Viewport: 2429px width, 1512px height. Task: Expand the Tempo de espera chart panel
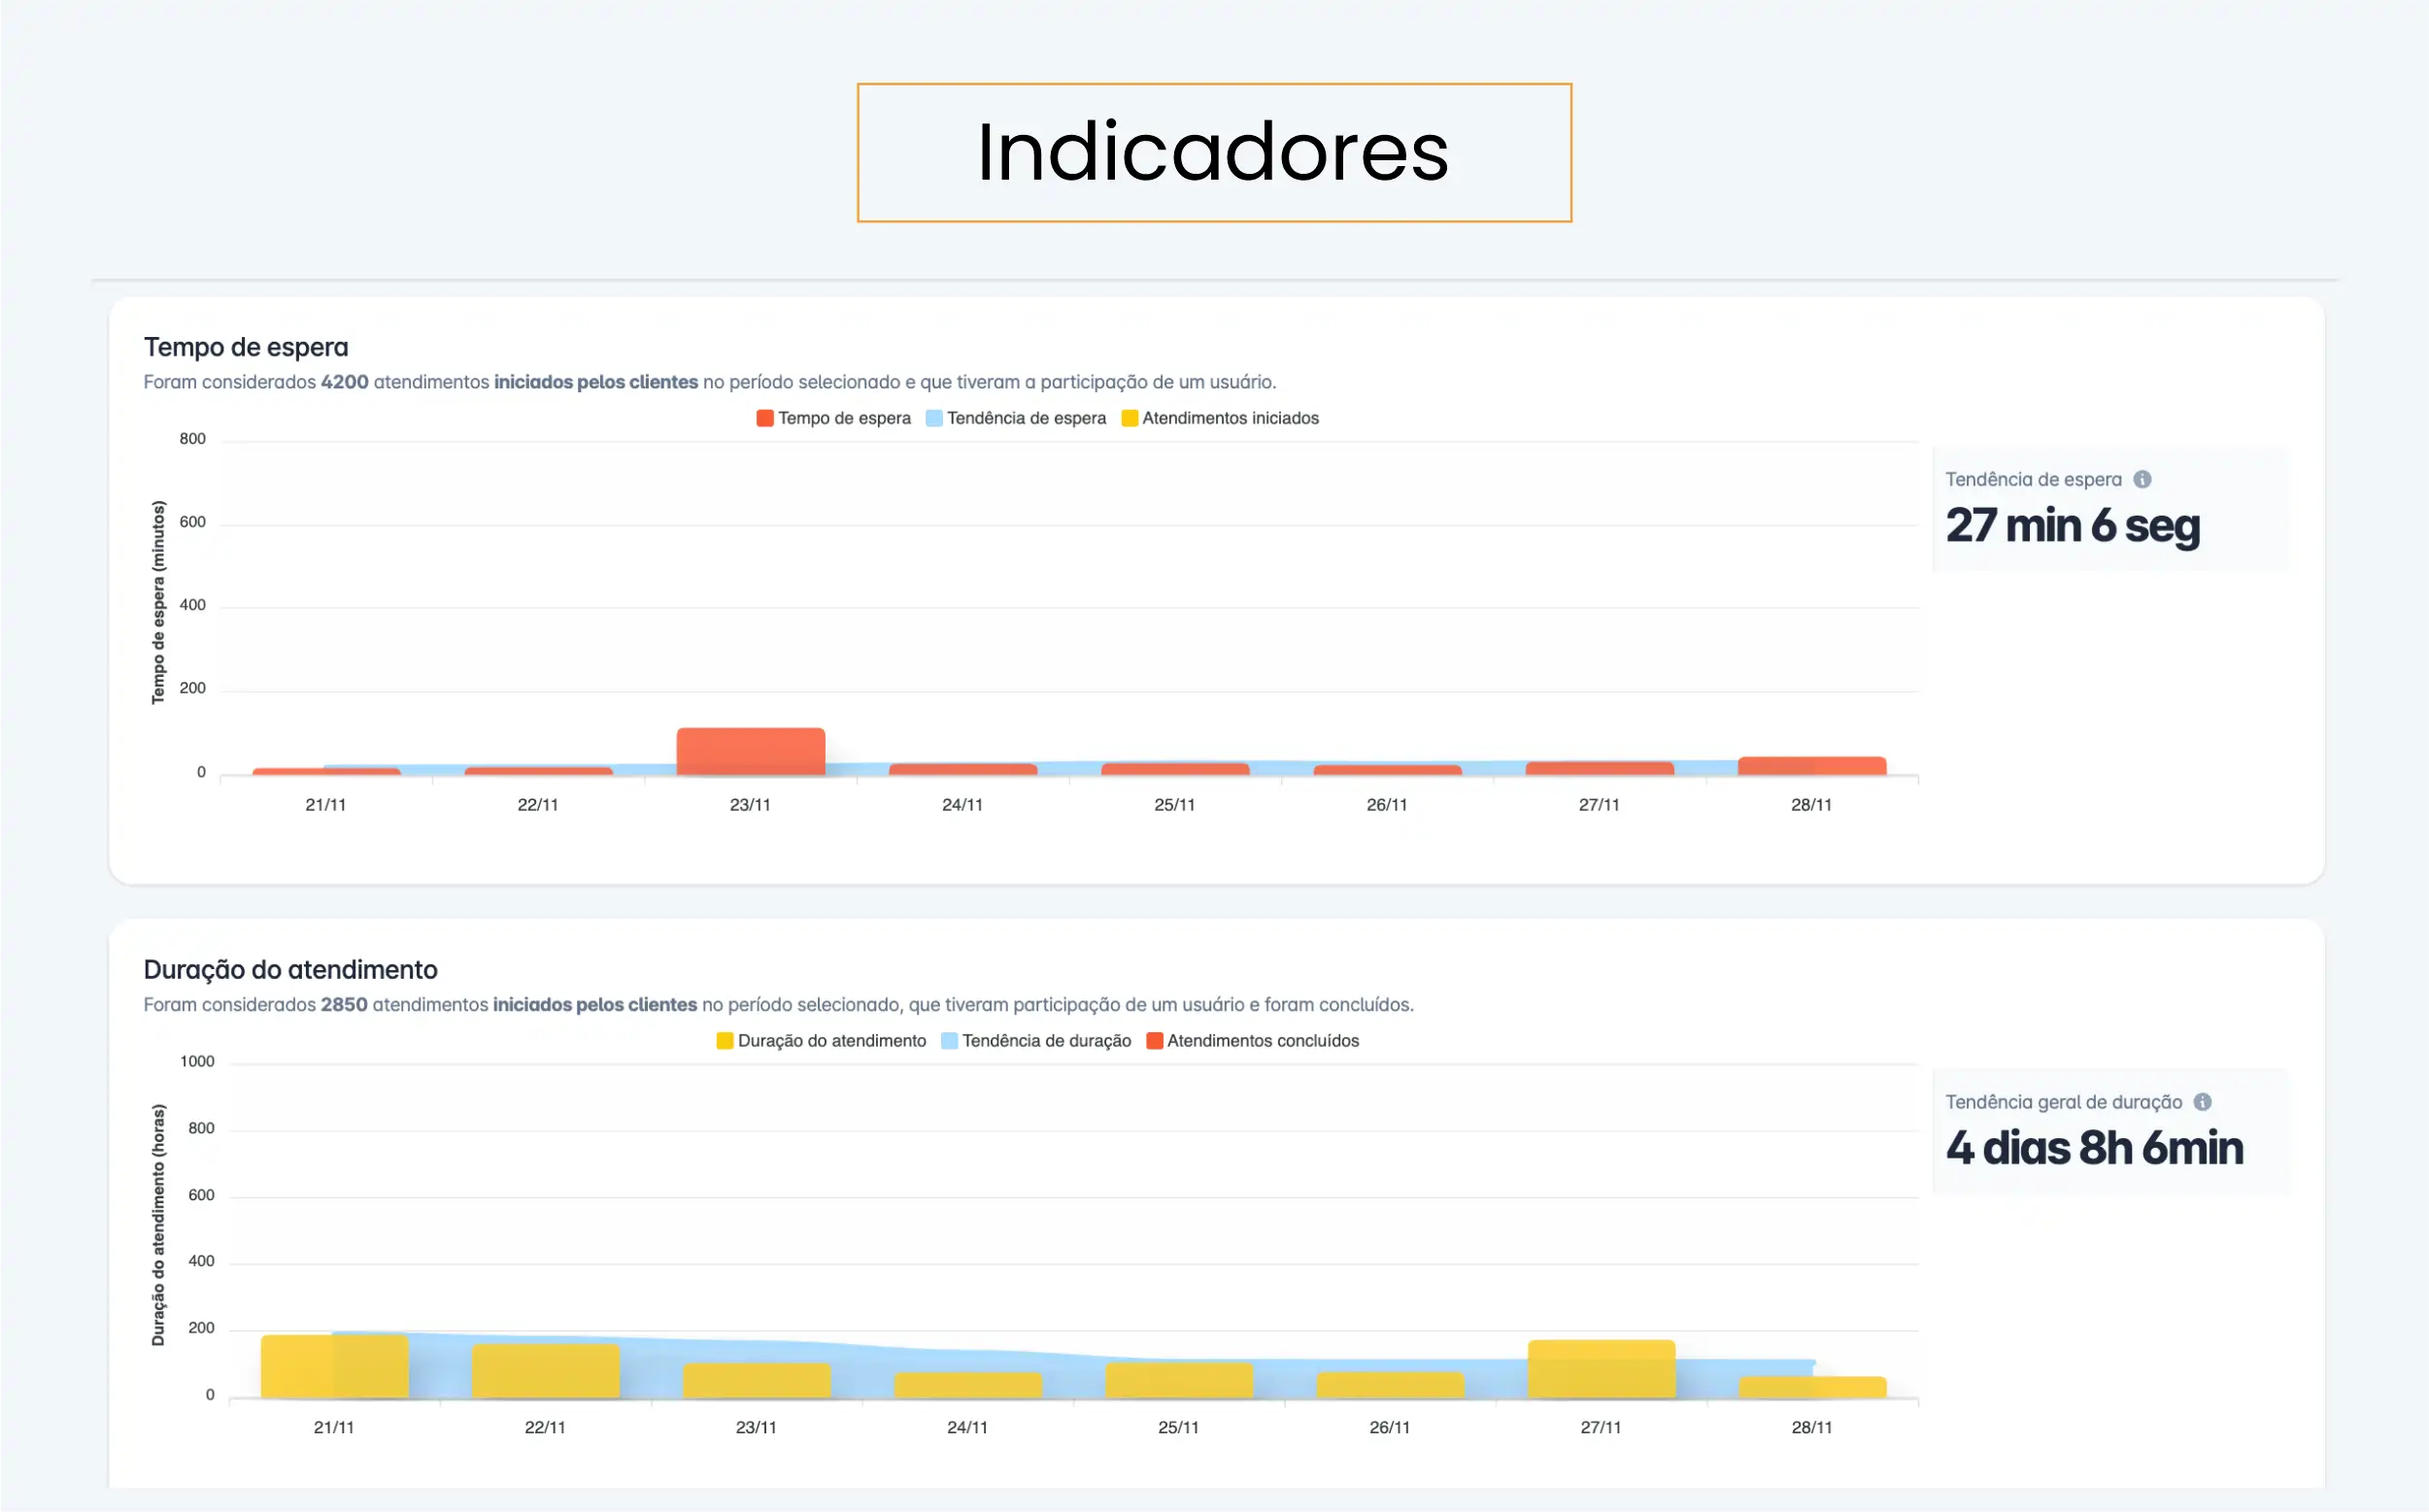[245, 347]
